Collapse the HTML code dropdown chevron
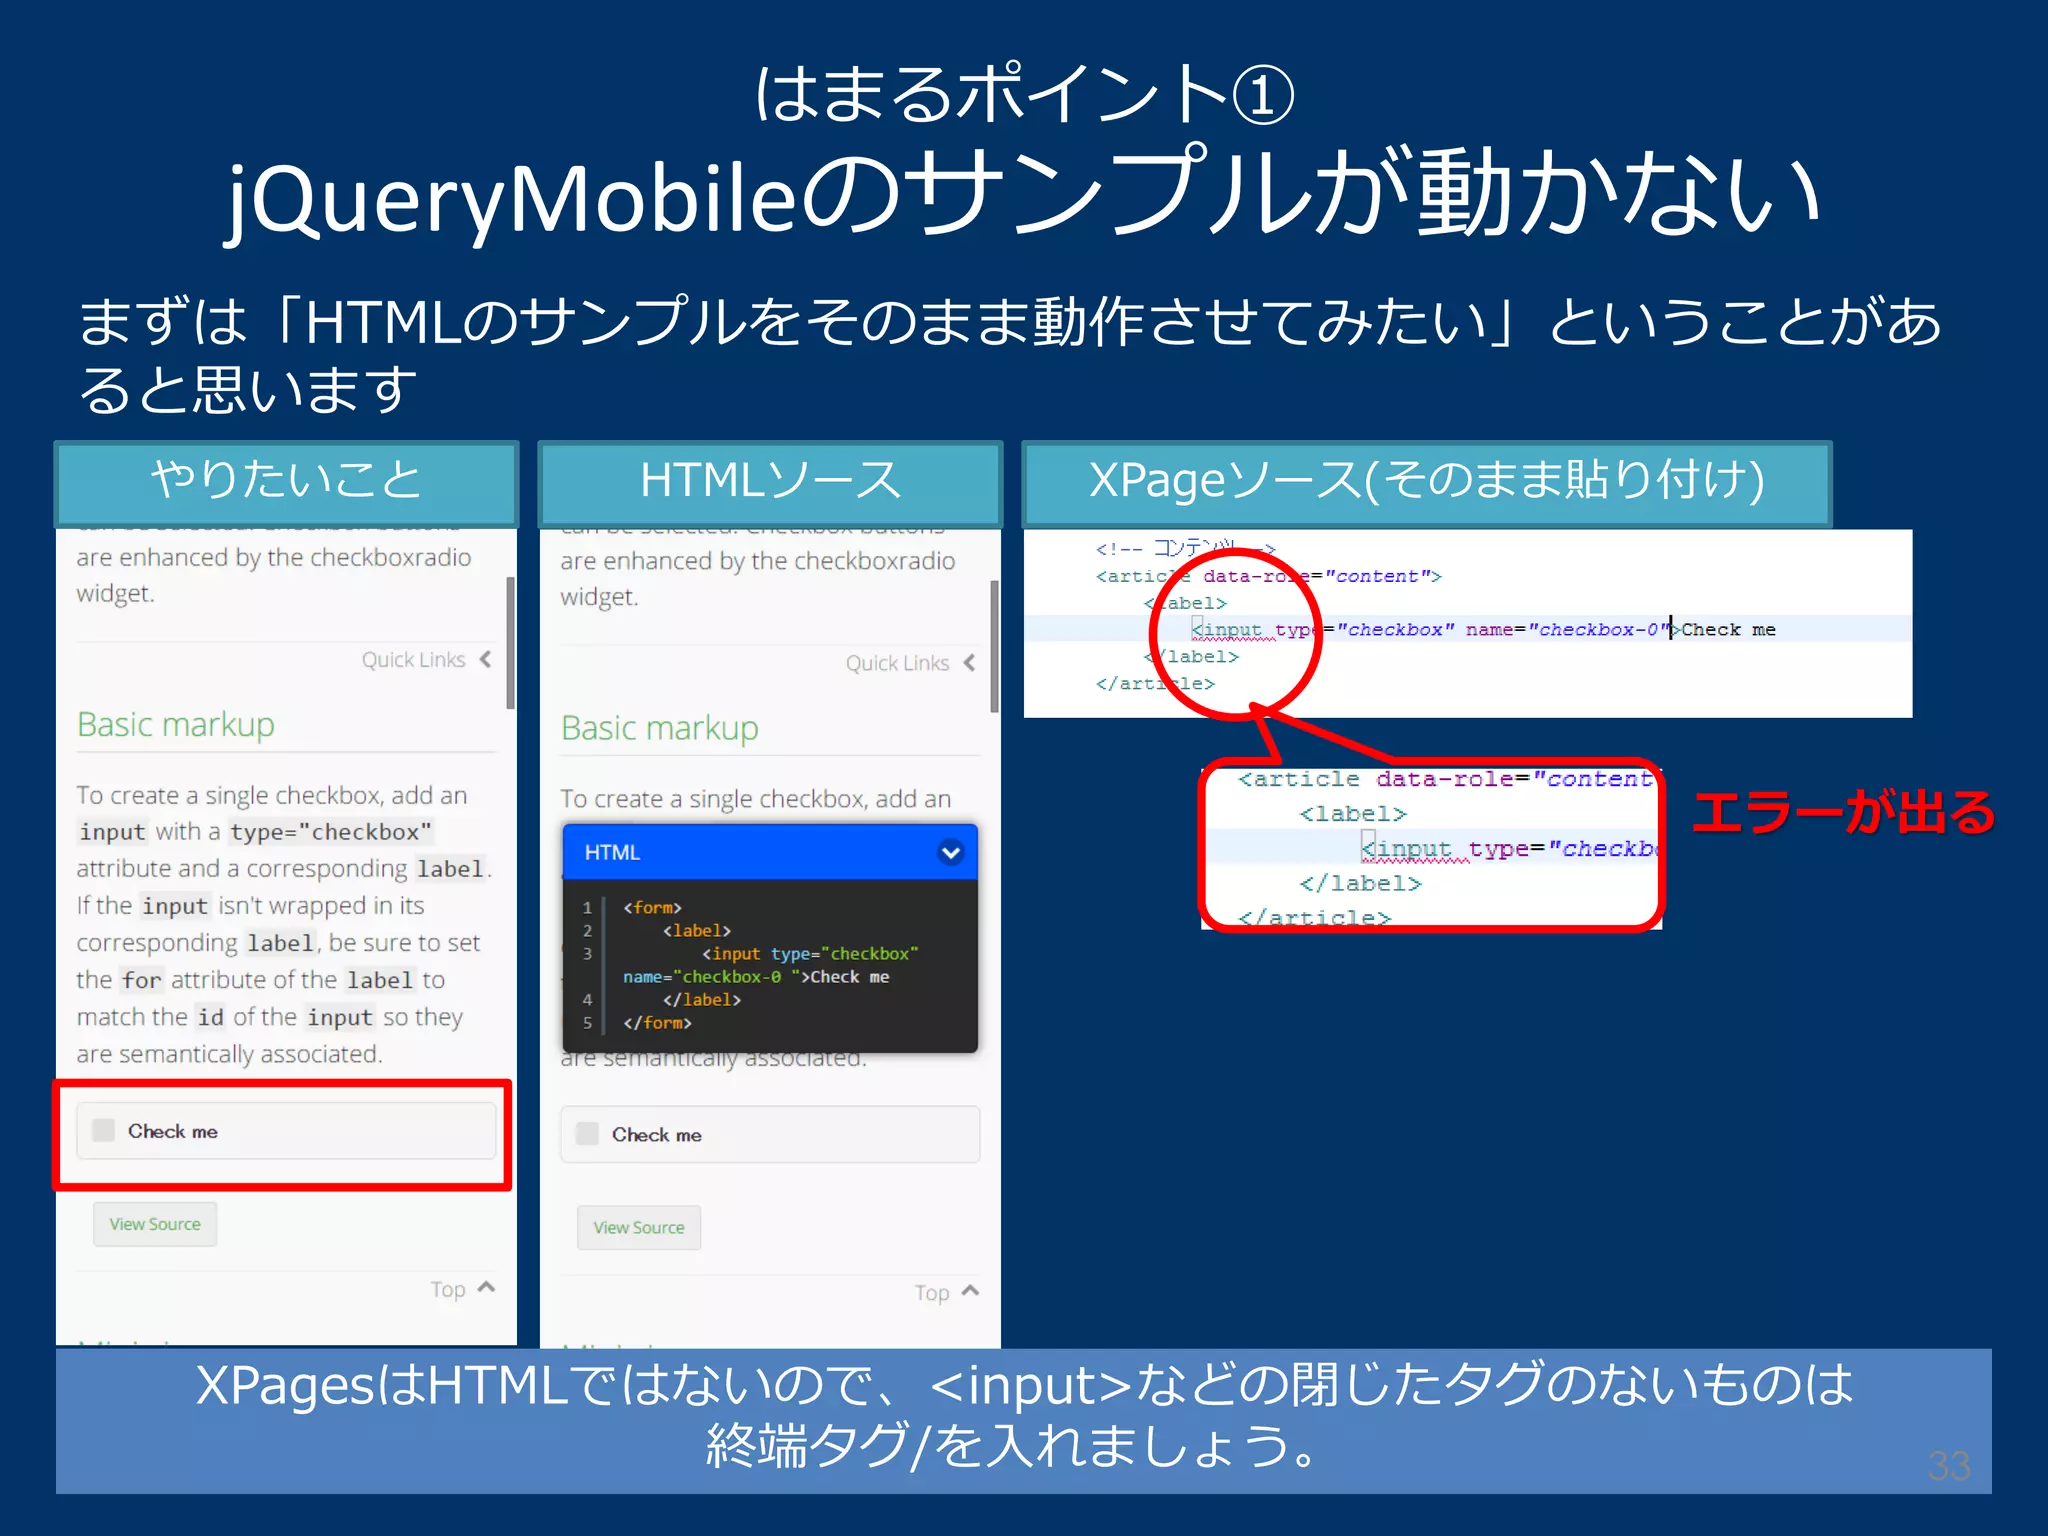 tap(950, 852)
